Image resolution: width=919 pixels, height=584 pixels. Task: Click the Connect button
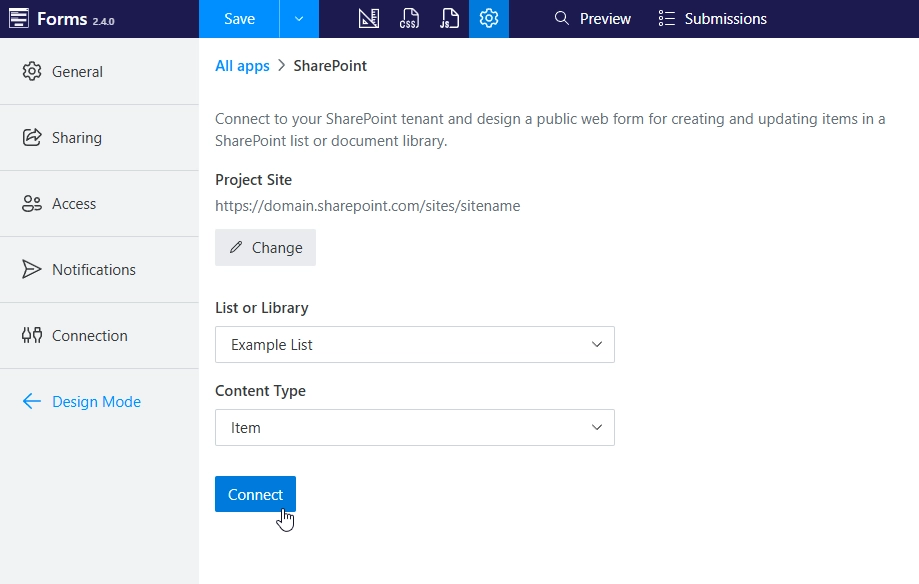click(255, 494)
